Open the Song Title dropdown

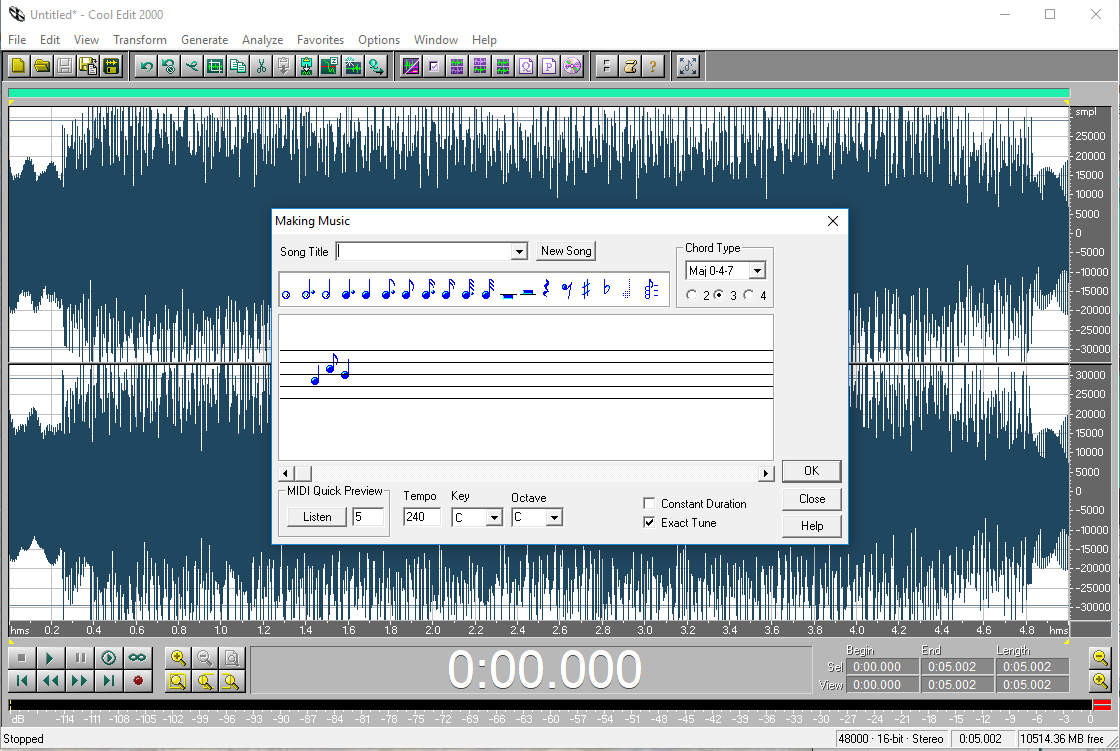tap(519, 252)
